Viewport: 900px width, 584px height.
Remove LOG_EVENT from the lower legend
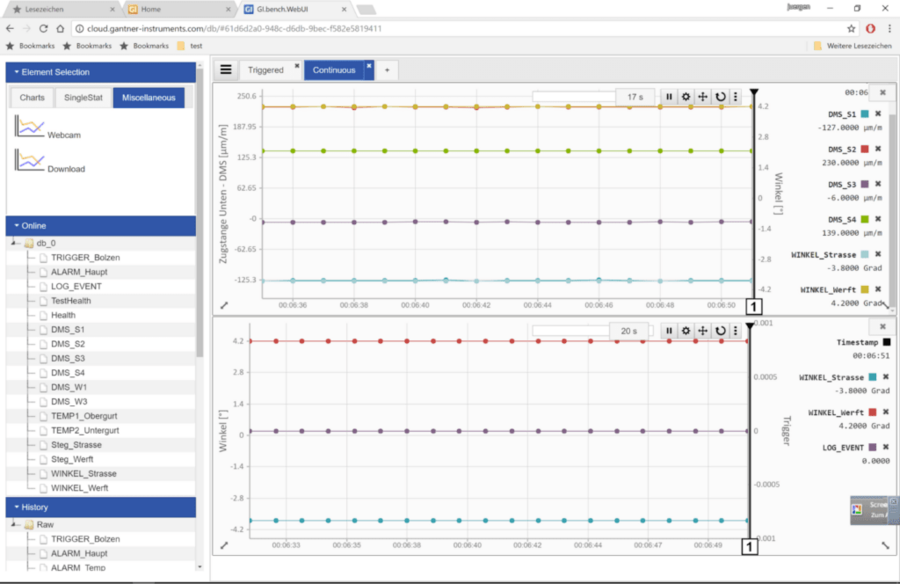886,447
